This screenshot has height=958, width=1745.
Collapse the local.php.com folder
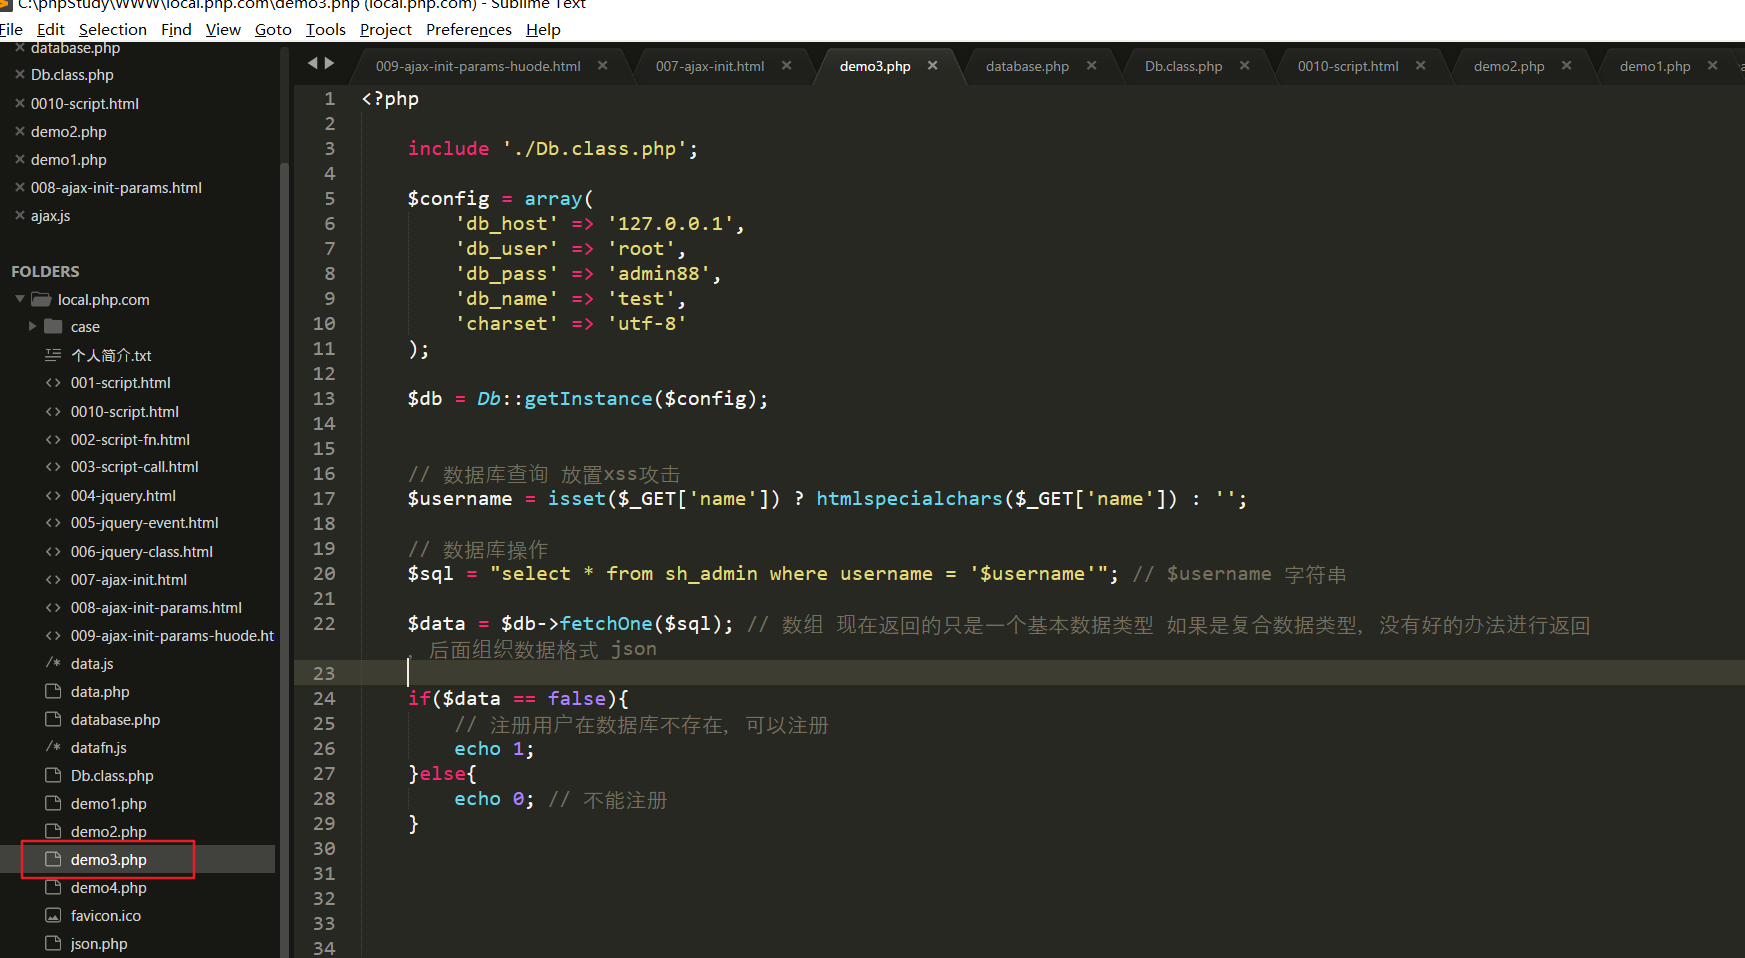20,299
